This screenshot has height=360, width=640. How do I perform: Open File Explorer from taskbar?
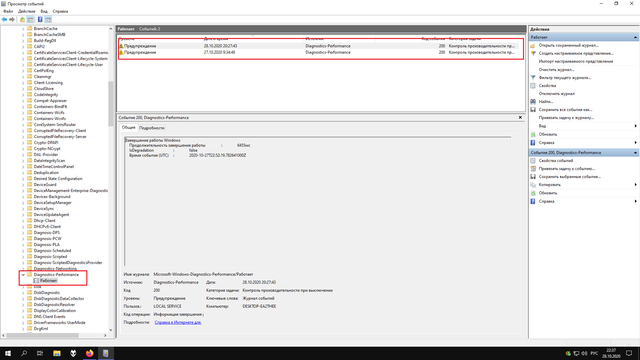pos(57,353)
